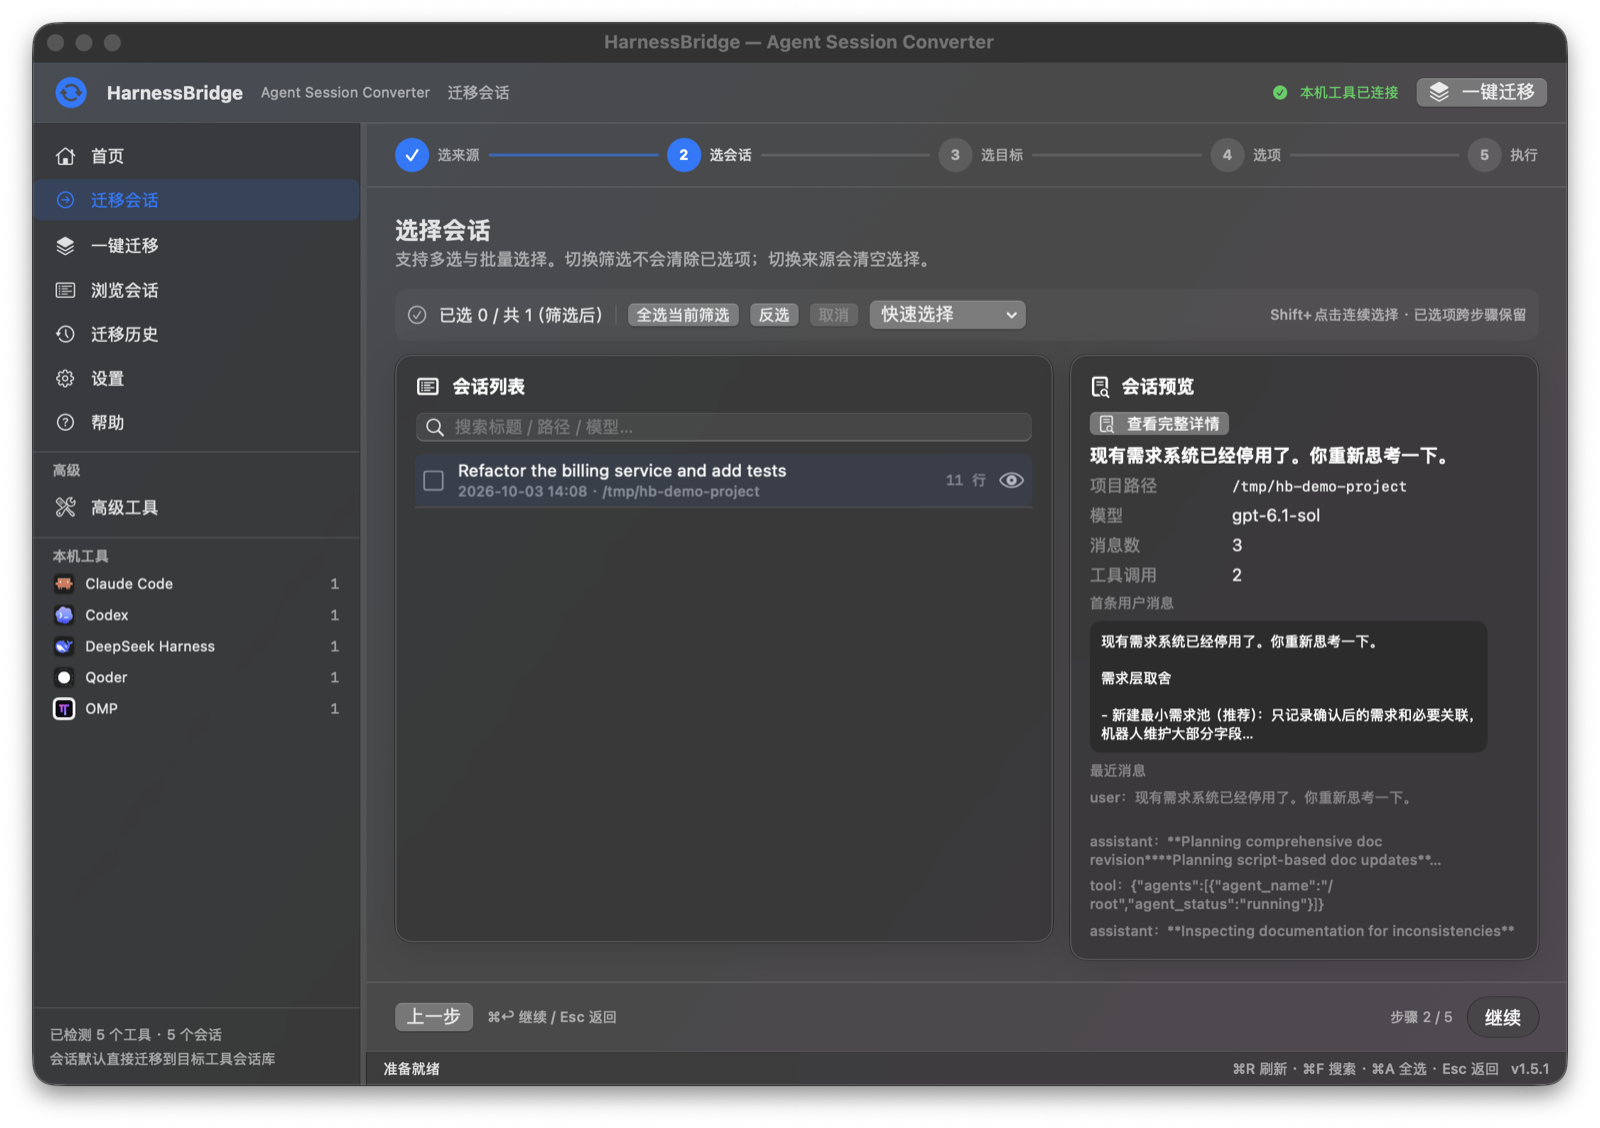Click 准备就绪 status bar text
The image size is (1600, 1128).
click(412, 1069)
